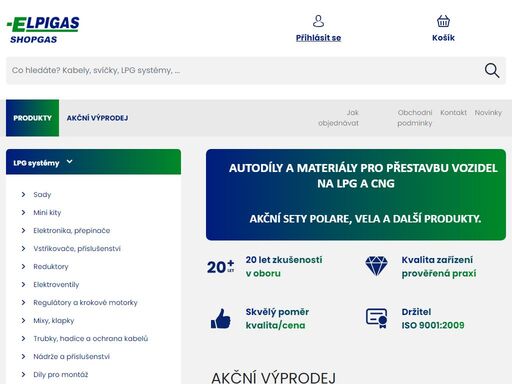Open the Kontakt page link

tap(453, 113)
